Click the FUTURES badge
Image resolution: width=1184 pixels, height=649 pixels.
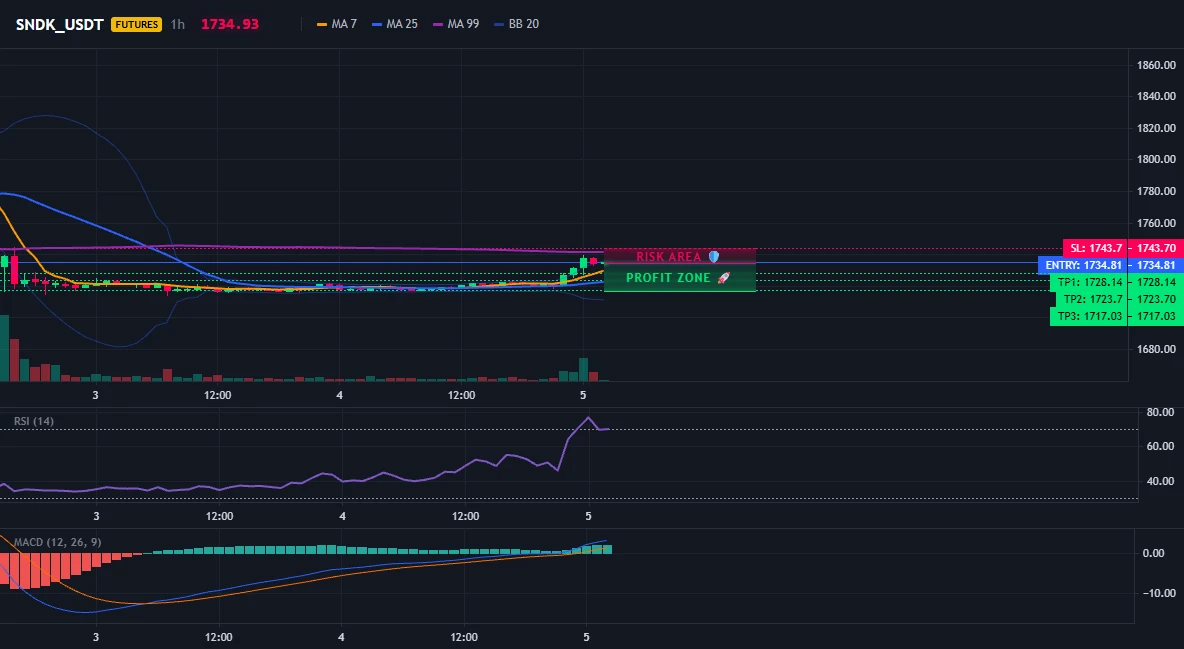tap(137, 24)
